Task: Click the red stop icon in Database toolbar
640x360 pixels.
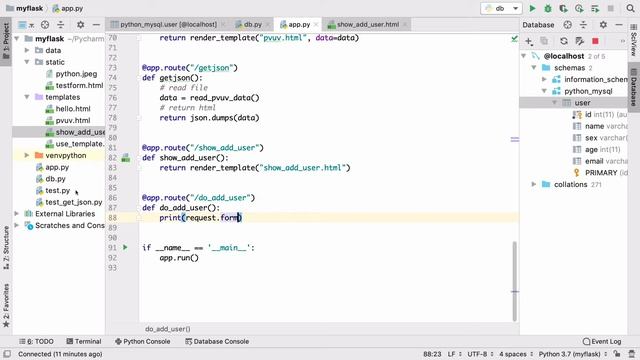Action: (595, 41)
